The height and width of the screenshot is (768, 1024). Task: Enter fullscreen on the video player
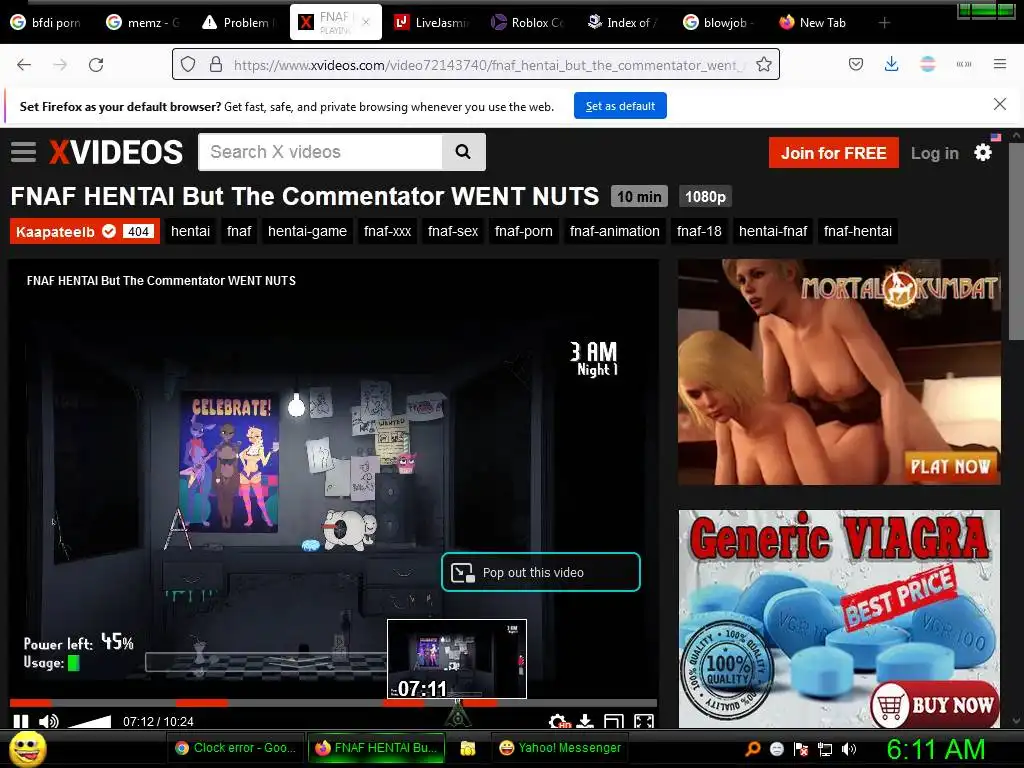pyautogui.click(x=644, y=721)
